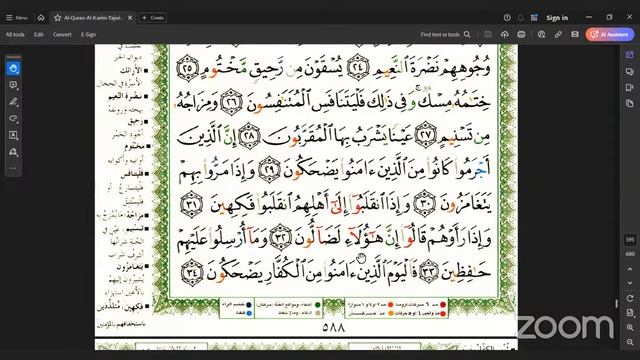Select the freehand draw tool
This screenshot has width=640, height=360.
coord(13,118)
